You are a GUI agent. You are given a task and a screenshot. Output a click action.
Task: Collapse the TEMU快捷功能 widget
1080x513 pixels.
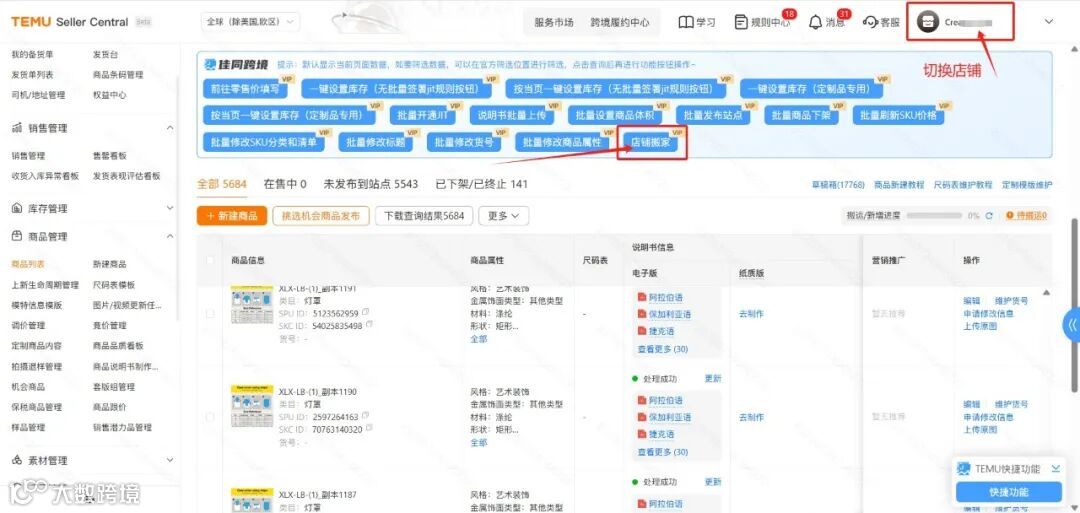coord(1055,469)
